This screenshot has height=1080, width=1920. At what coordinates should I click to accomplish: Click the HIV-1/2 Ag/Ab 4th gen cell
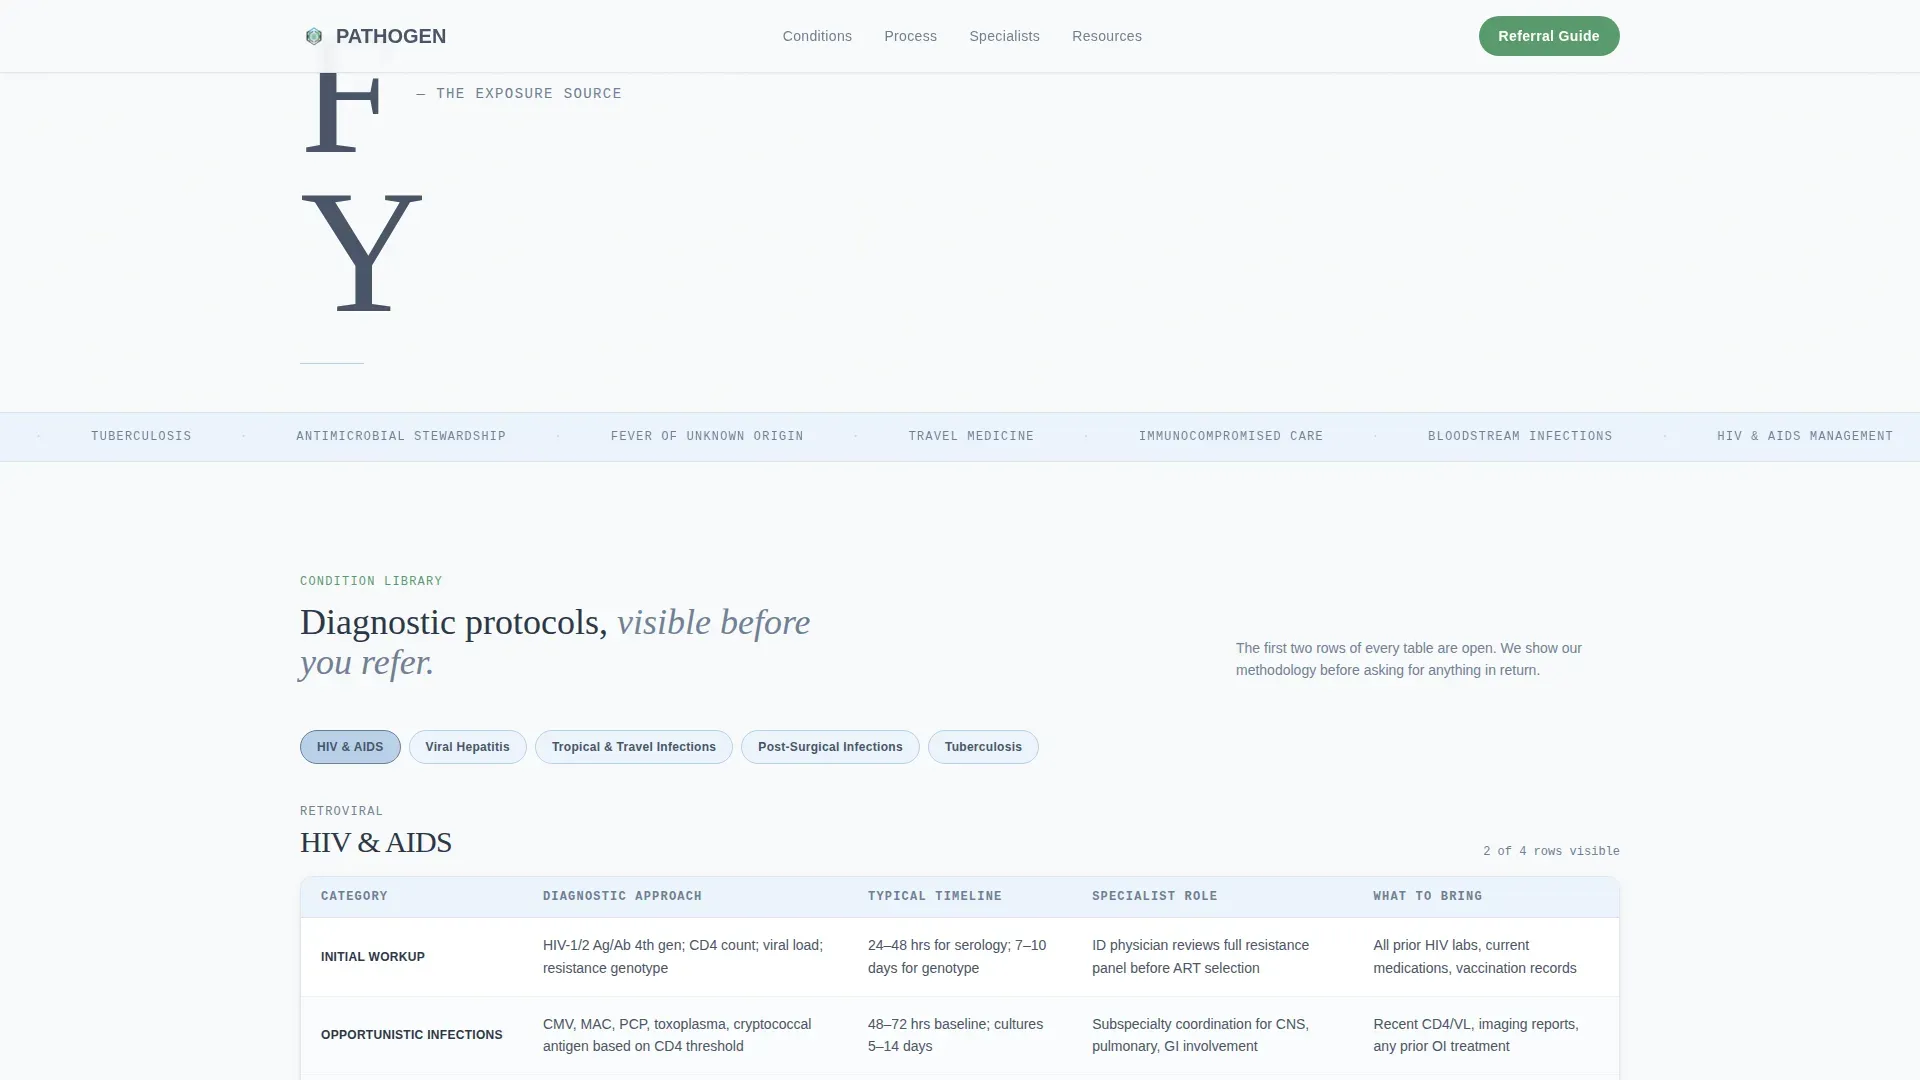[x=683, y=957]
